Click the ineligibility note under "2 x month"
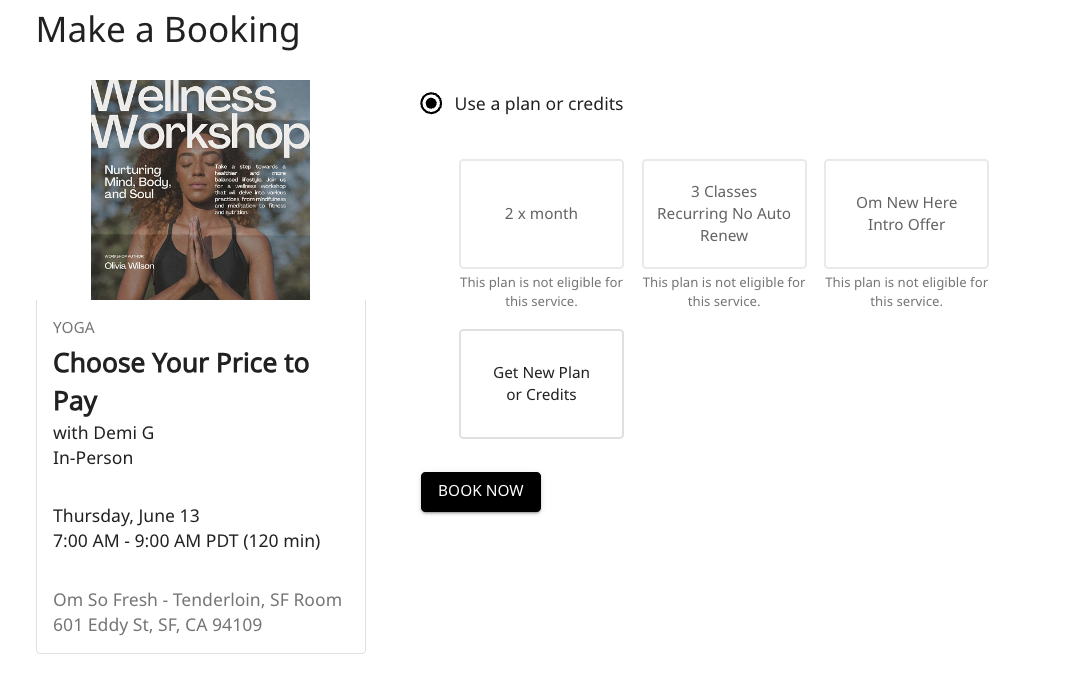Screen dimensions: 1076x687 click(x=541, y=292)
